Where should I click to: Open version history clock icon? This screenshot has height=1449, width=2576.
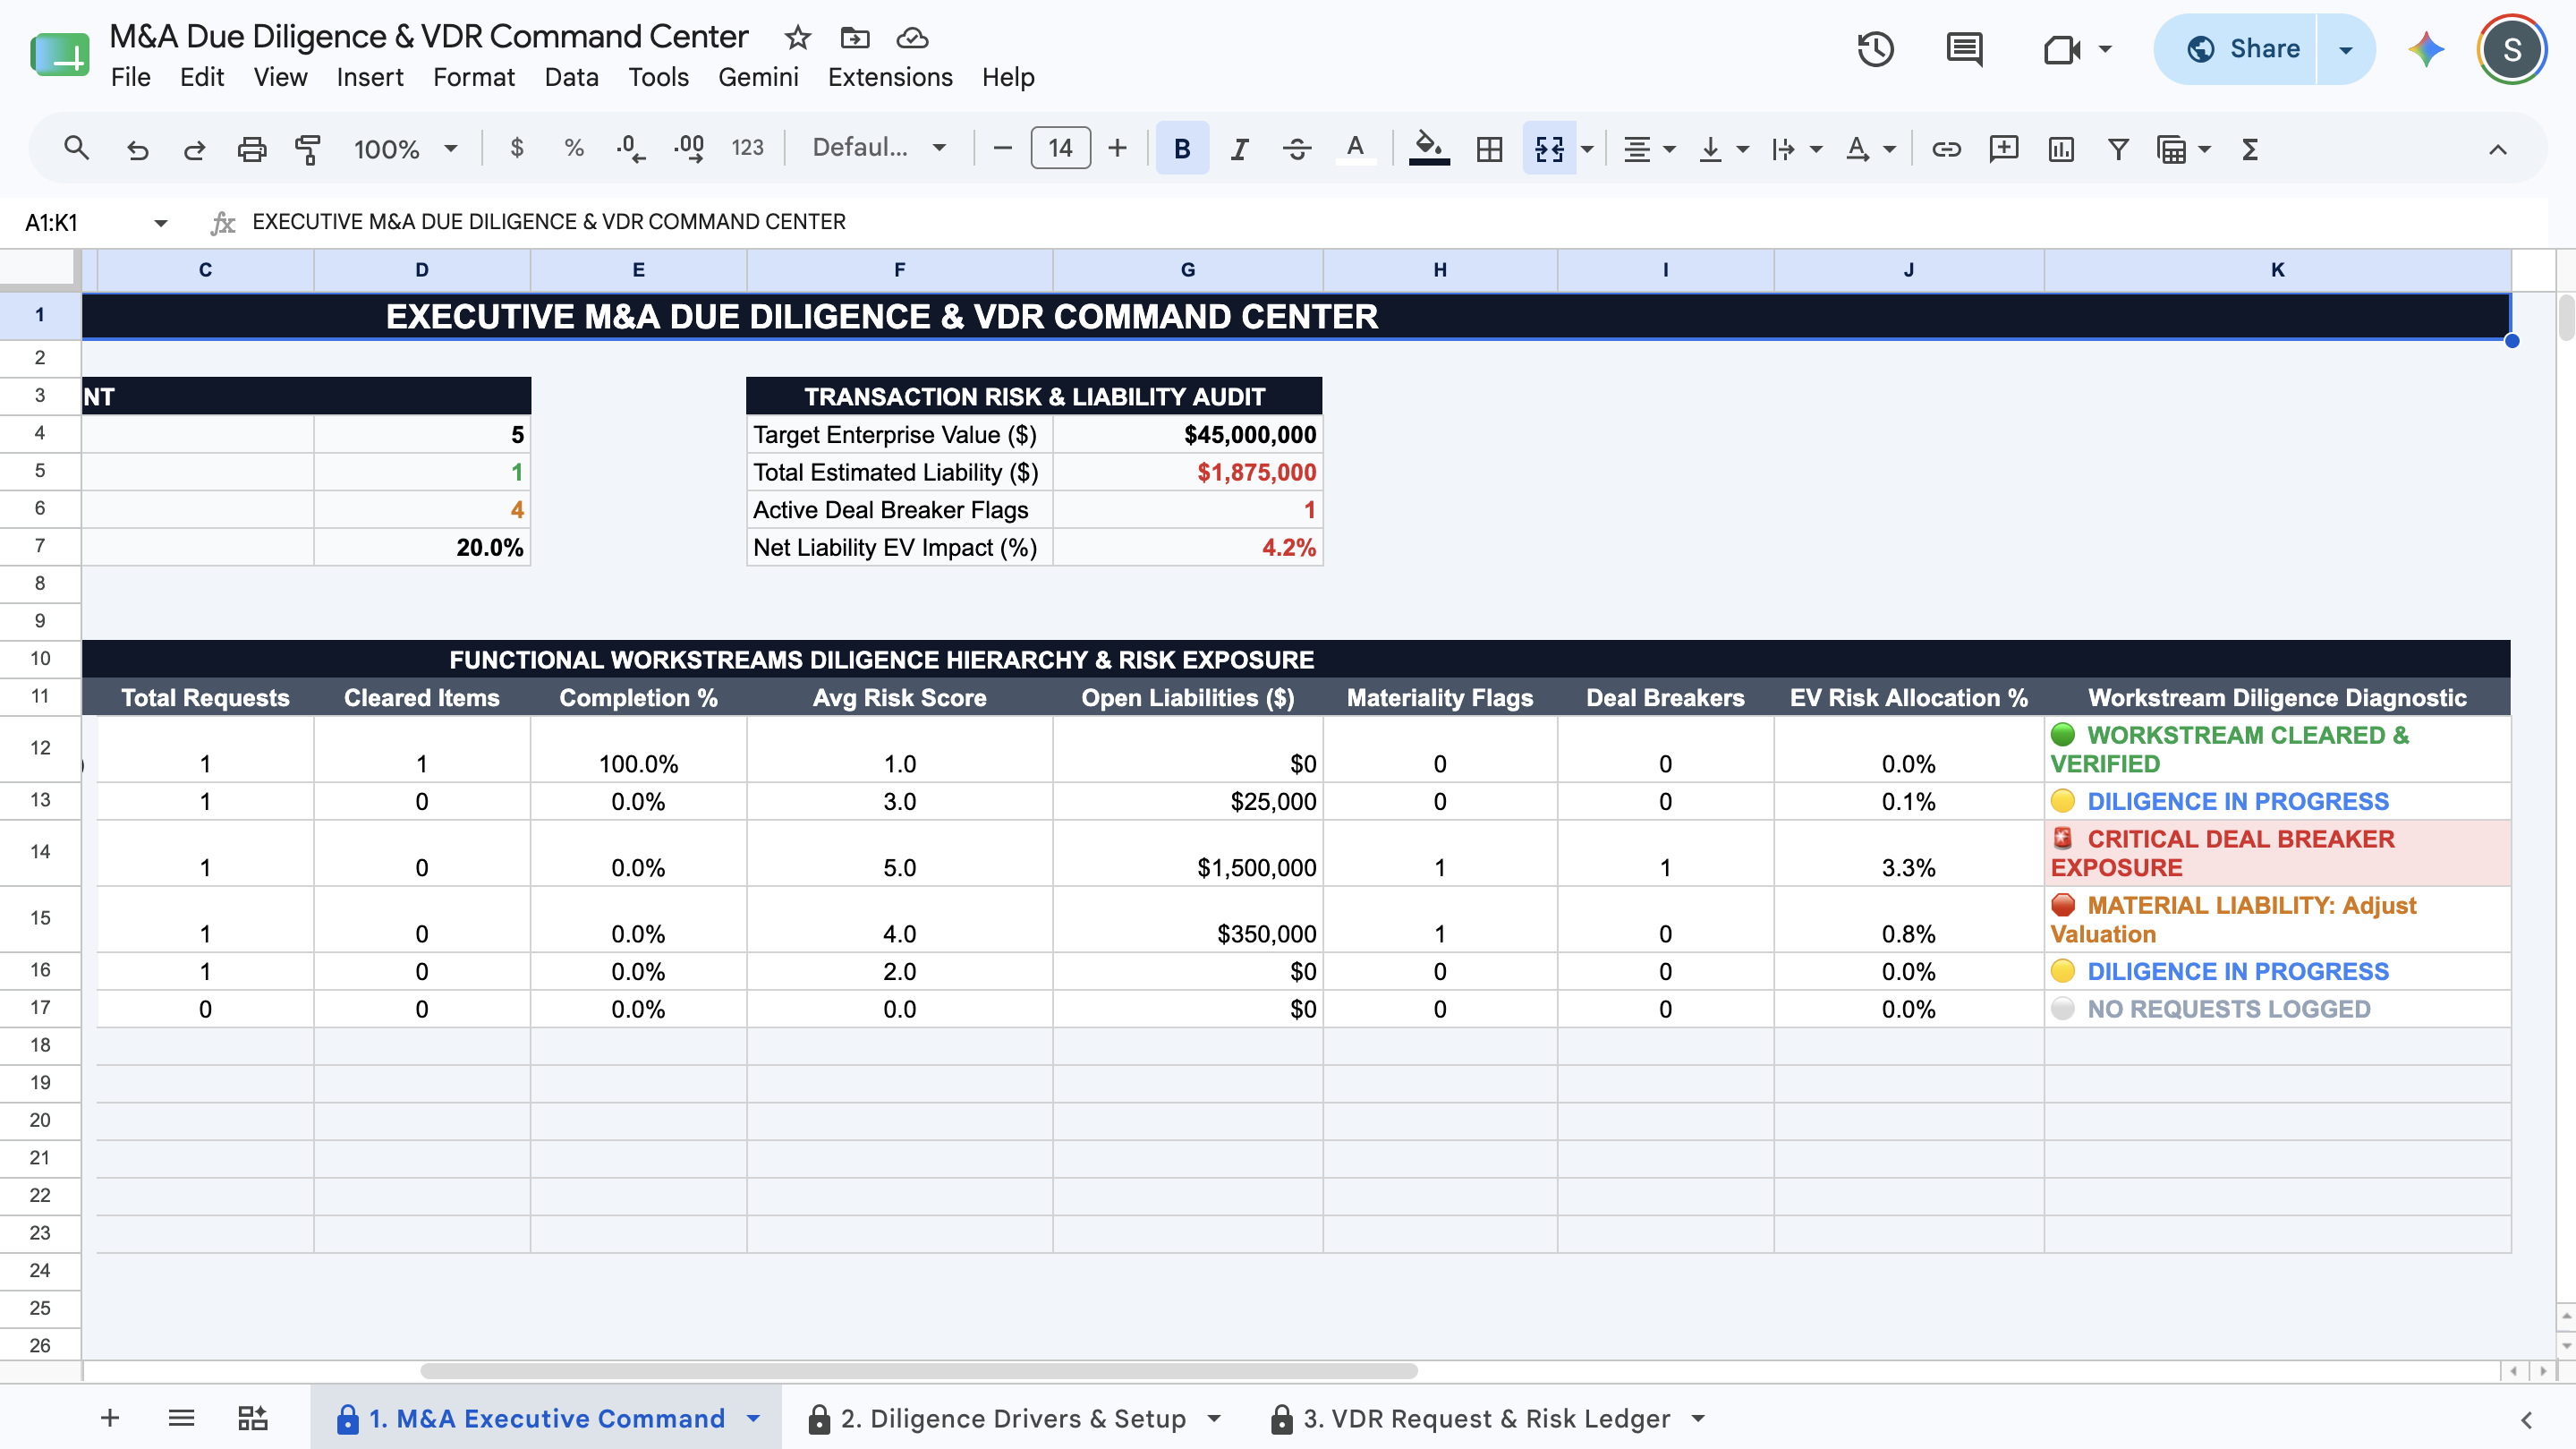(x=1875, y=49)
